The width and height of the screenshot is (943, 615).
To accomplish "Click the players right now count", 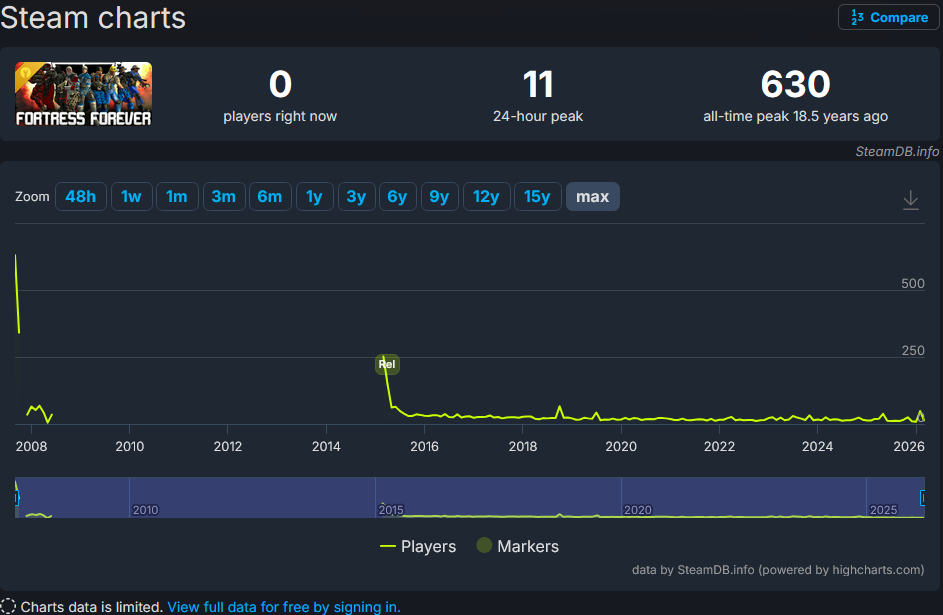I will point(280,84).
